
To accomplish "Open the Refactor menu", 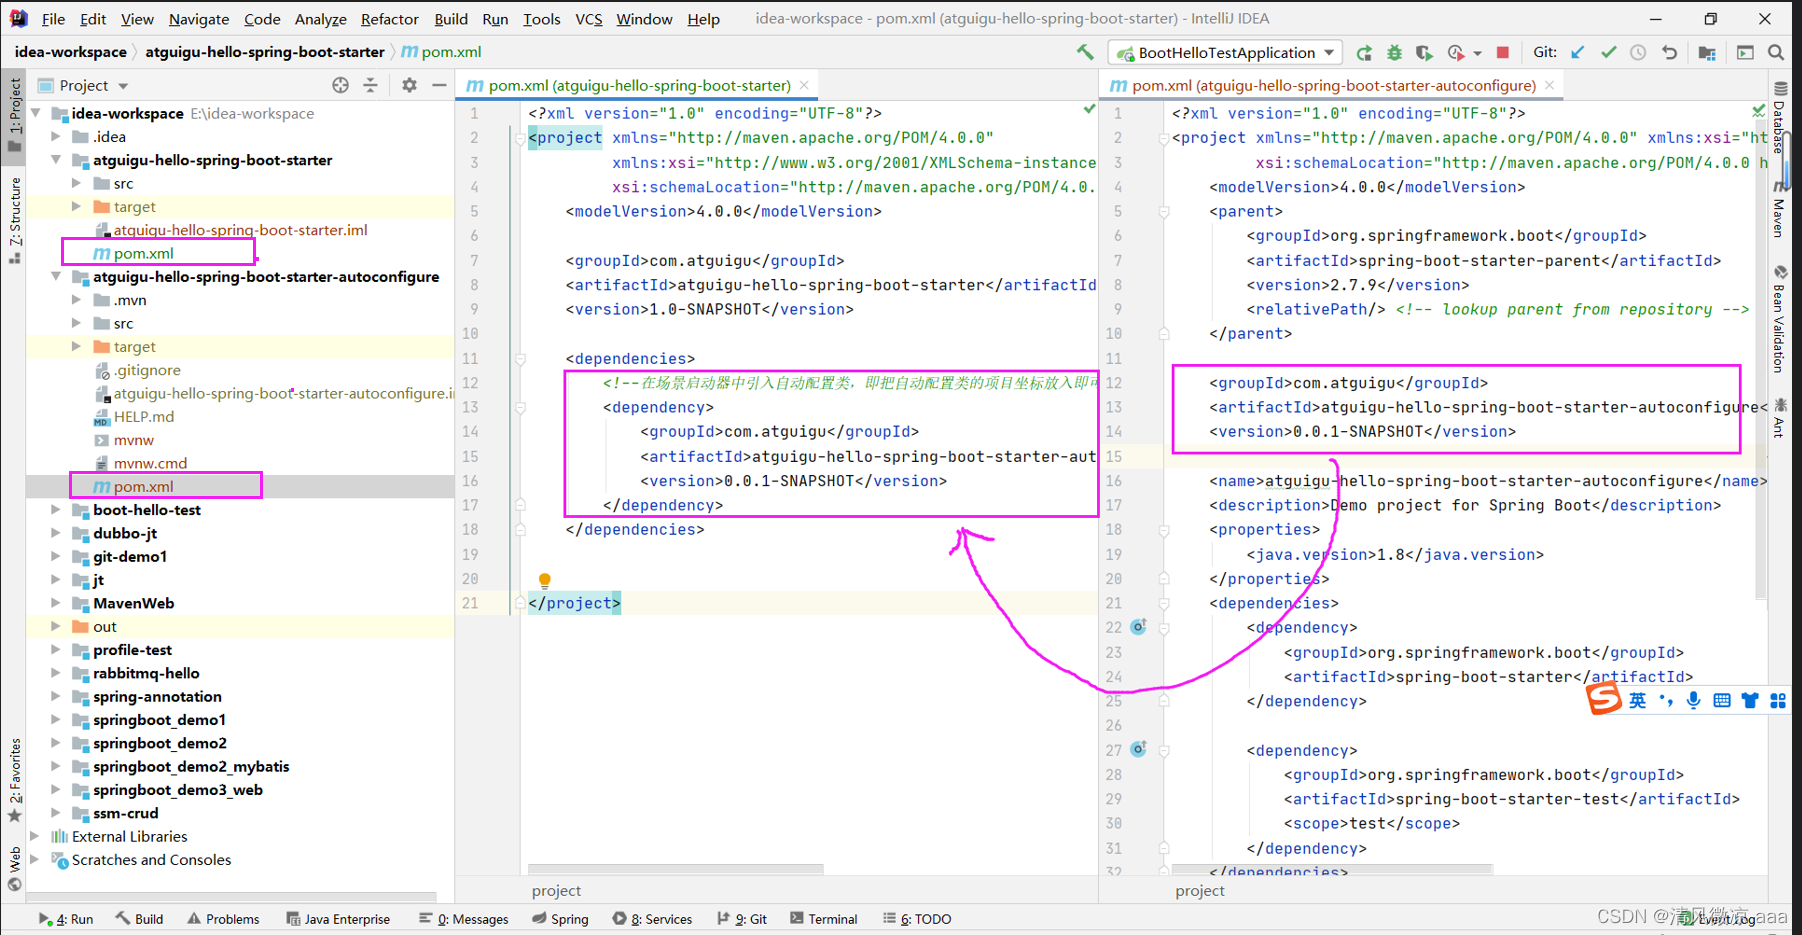I will [389, 19].
